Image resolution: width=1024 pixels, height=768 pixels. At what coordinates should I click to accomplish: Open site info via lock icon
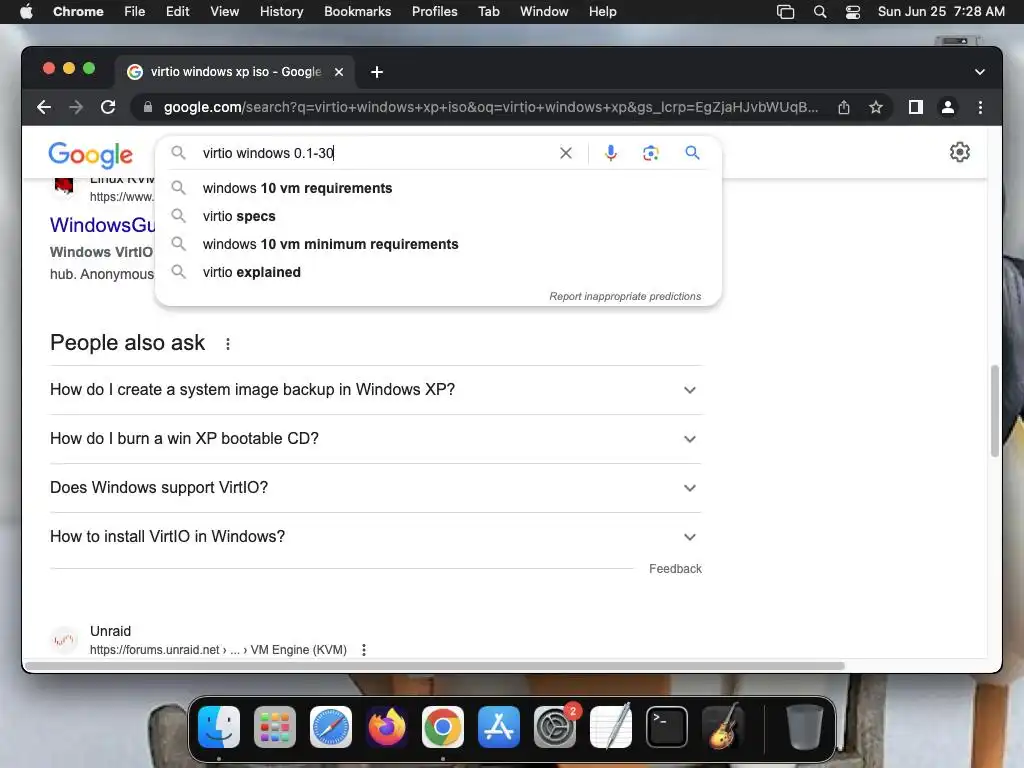[148, 107]
